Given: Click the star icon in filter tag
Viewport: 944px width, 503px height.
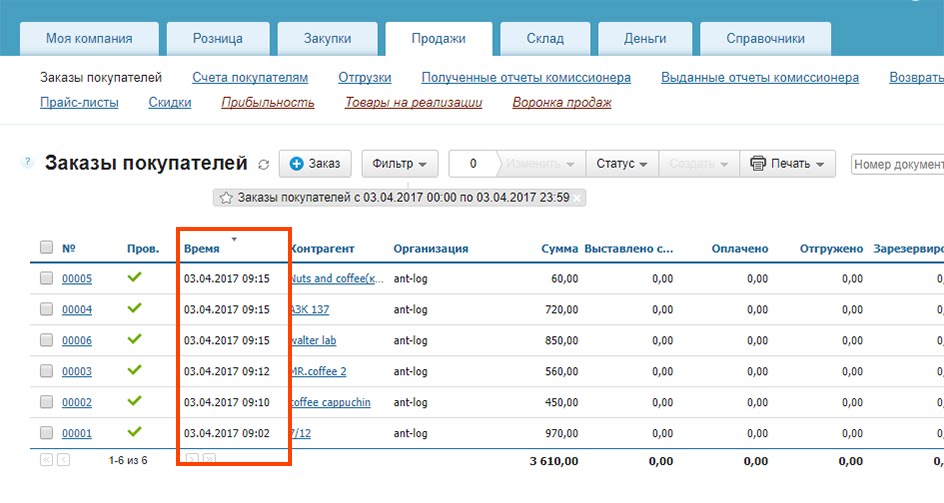Looking at the screenshot, I should click(226, 198).
